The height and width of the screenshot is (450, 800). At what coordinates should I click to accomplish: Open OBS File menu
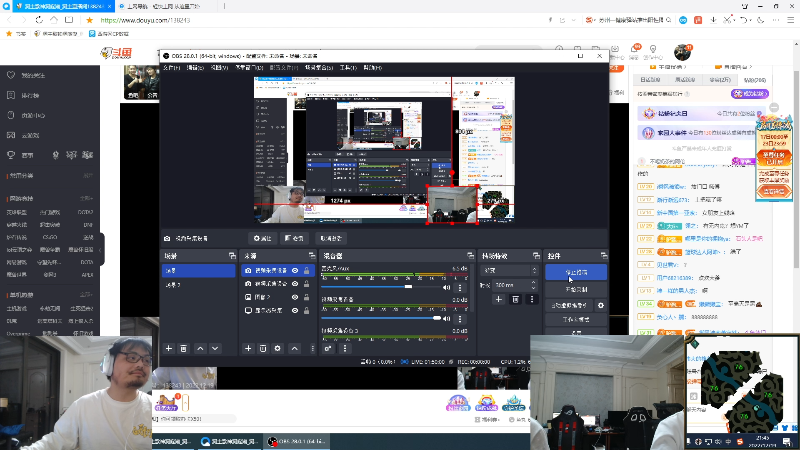pos(171,68)
